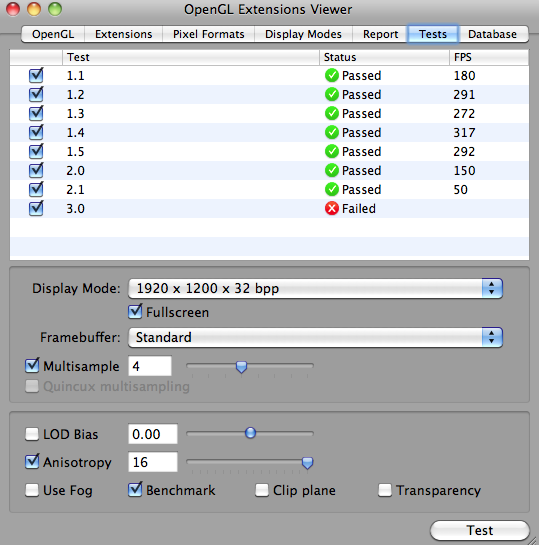The image size is (539, 545).
Task: Select test row labeled 2.0
Action: pyautogui.click(x=269, y=170)
